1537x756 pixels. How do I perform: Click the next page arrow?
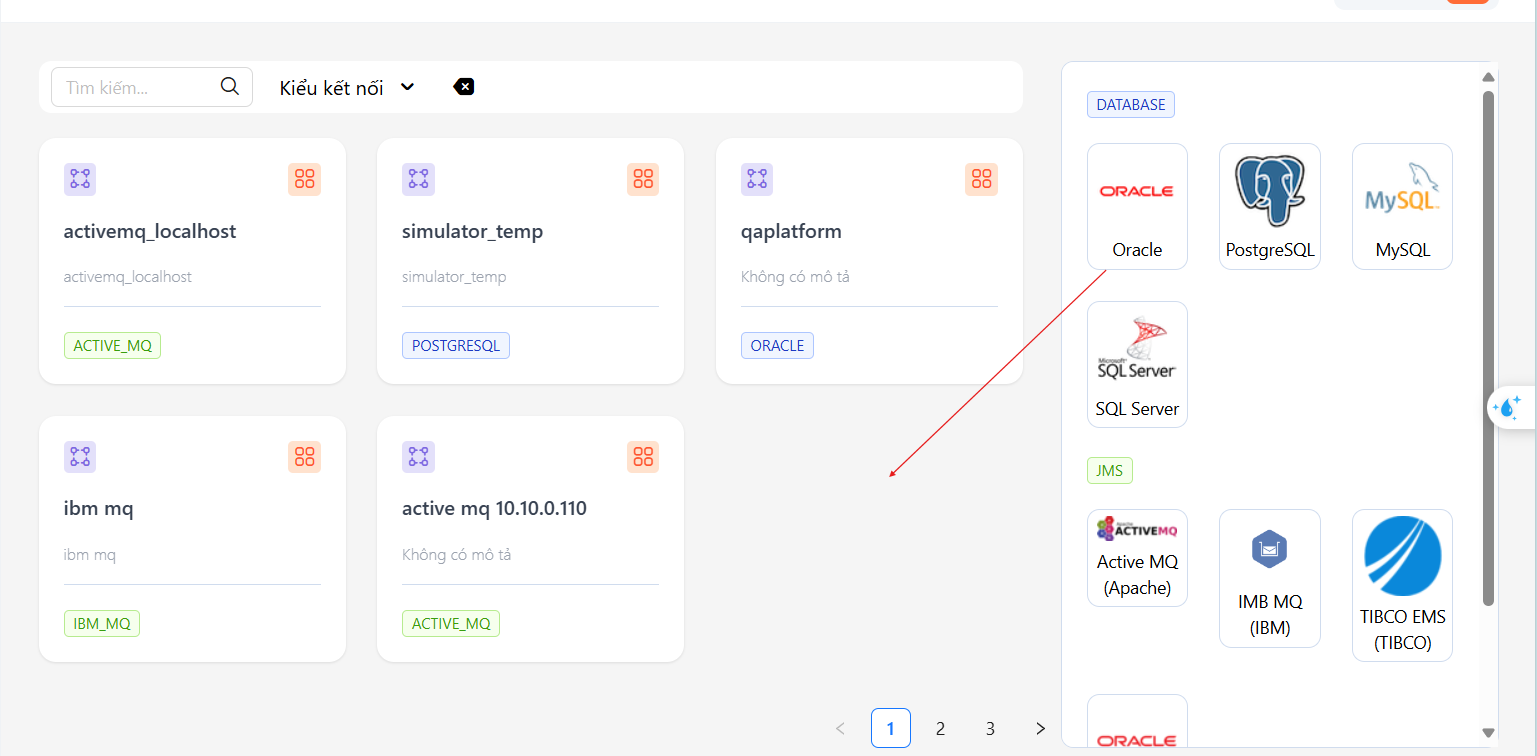pyautogui.click(x=1040, y=728)
